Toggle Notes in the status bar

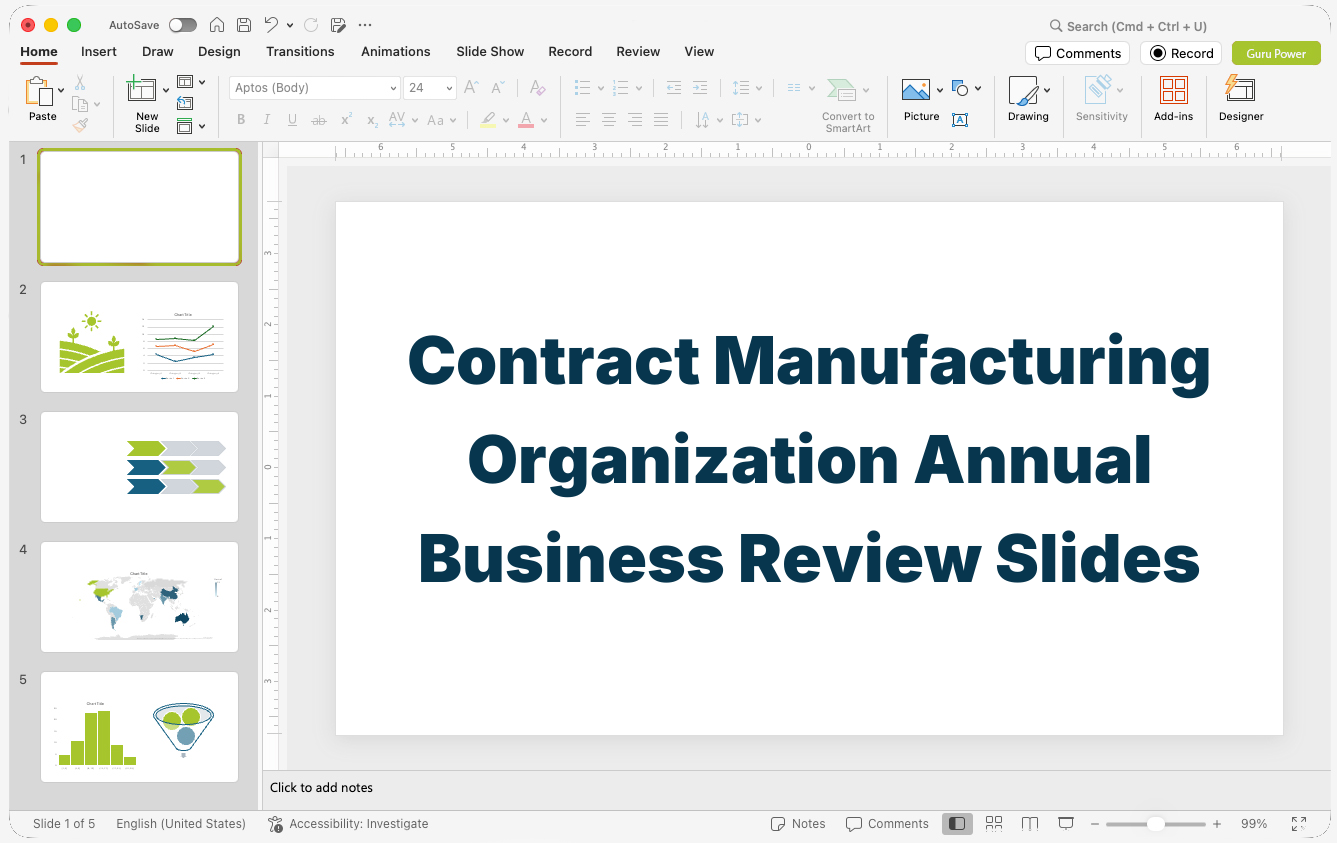click(x=798, y=824)
